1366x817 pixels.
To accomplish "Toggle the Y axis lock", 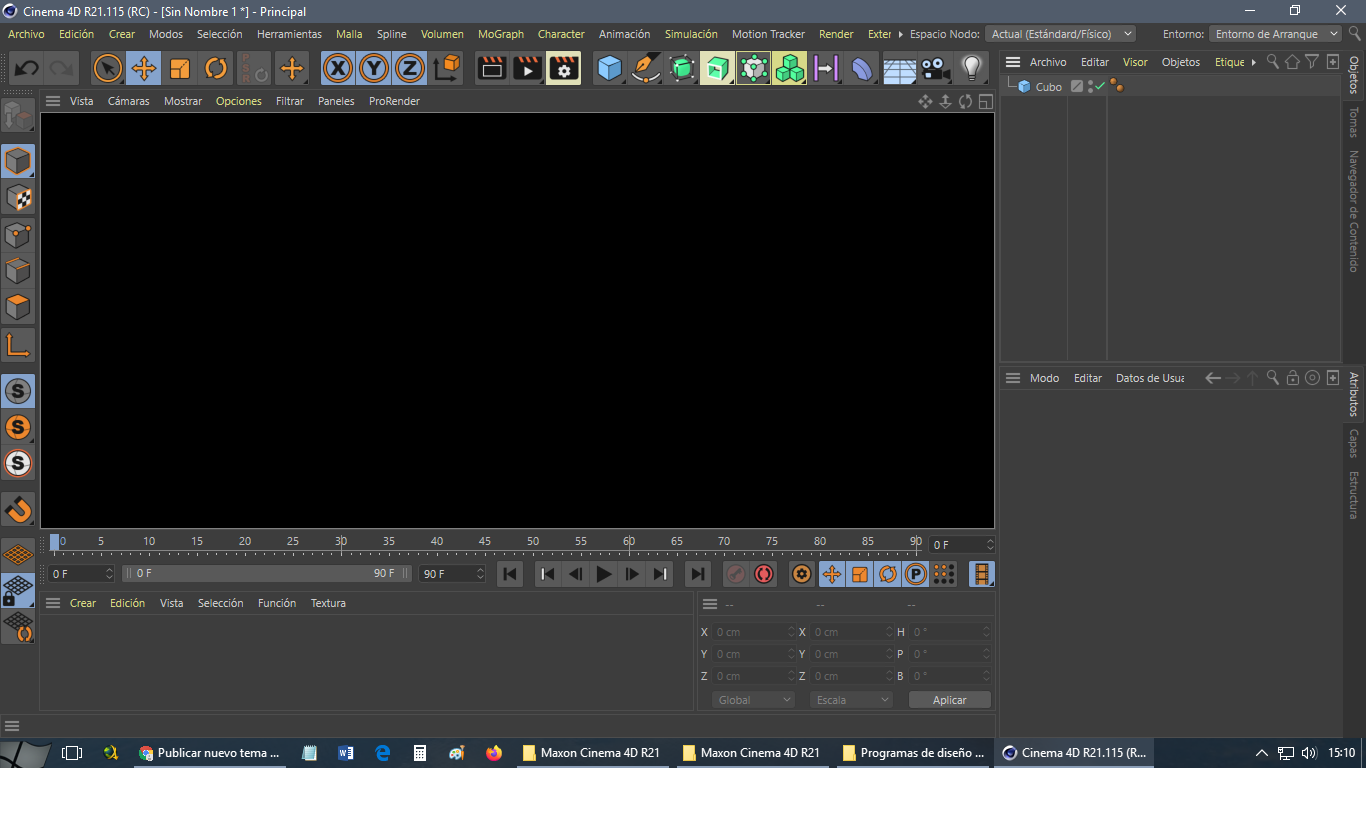I will [x=374, y=69].
